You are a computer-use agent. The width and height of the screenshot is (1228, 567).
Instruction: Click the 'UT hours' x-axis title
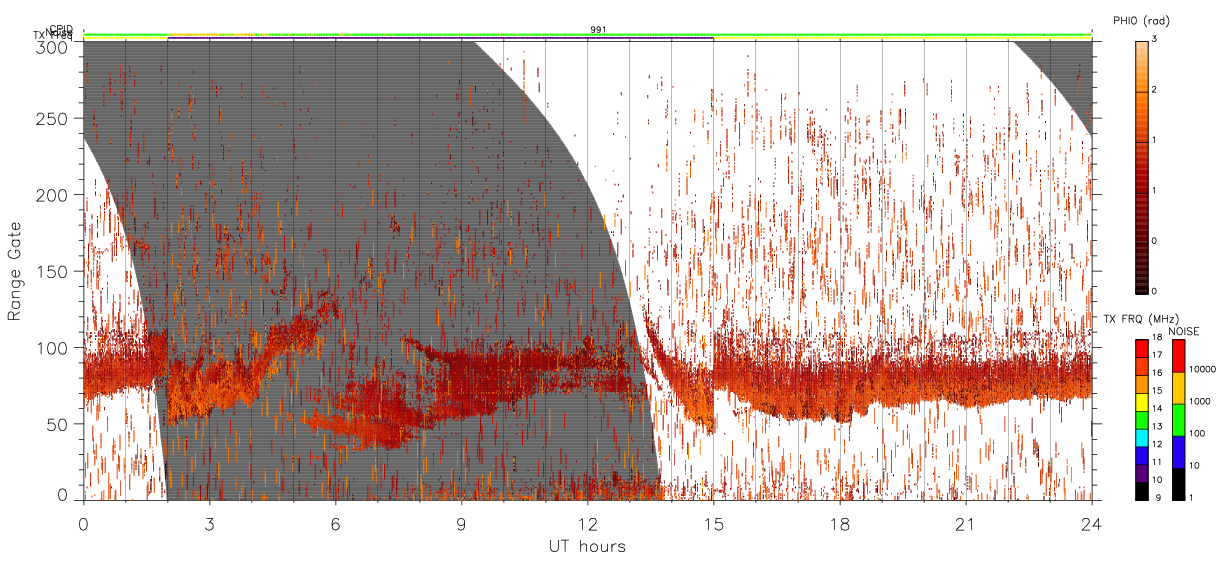[587, 546]
